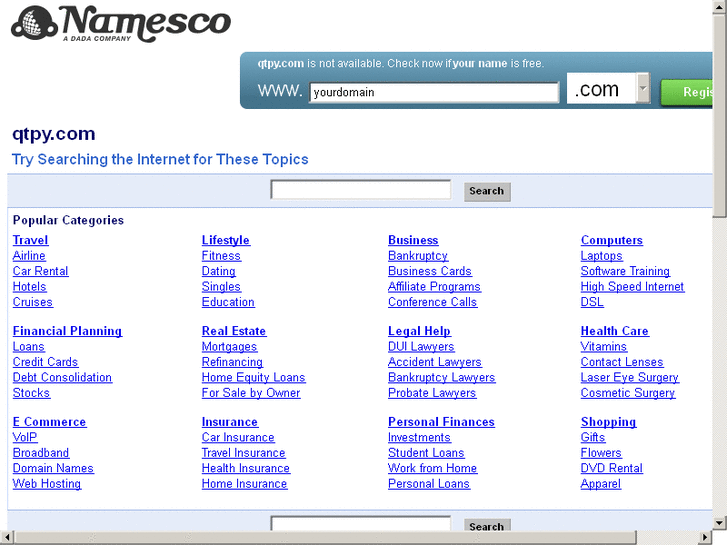Open the Loans link
This screenshot has height=545, width=727.
click(x=29, y=346)
